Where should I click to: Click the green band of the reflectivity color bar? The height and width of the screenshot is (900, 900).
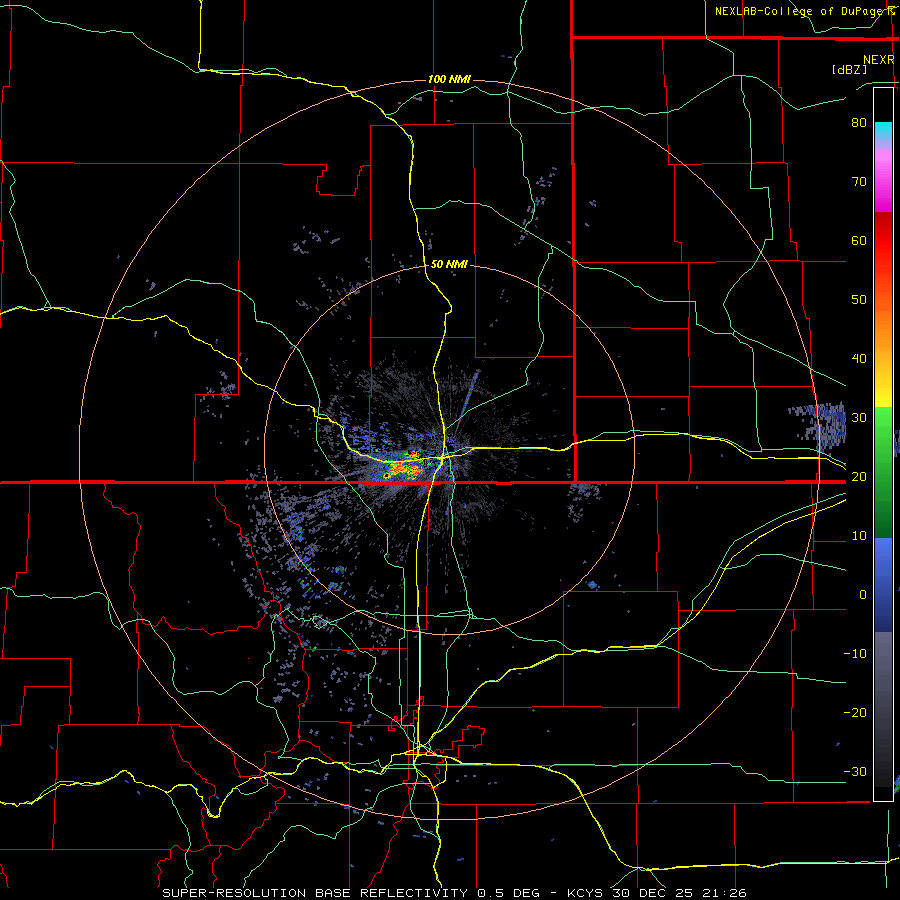point(883,471)
